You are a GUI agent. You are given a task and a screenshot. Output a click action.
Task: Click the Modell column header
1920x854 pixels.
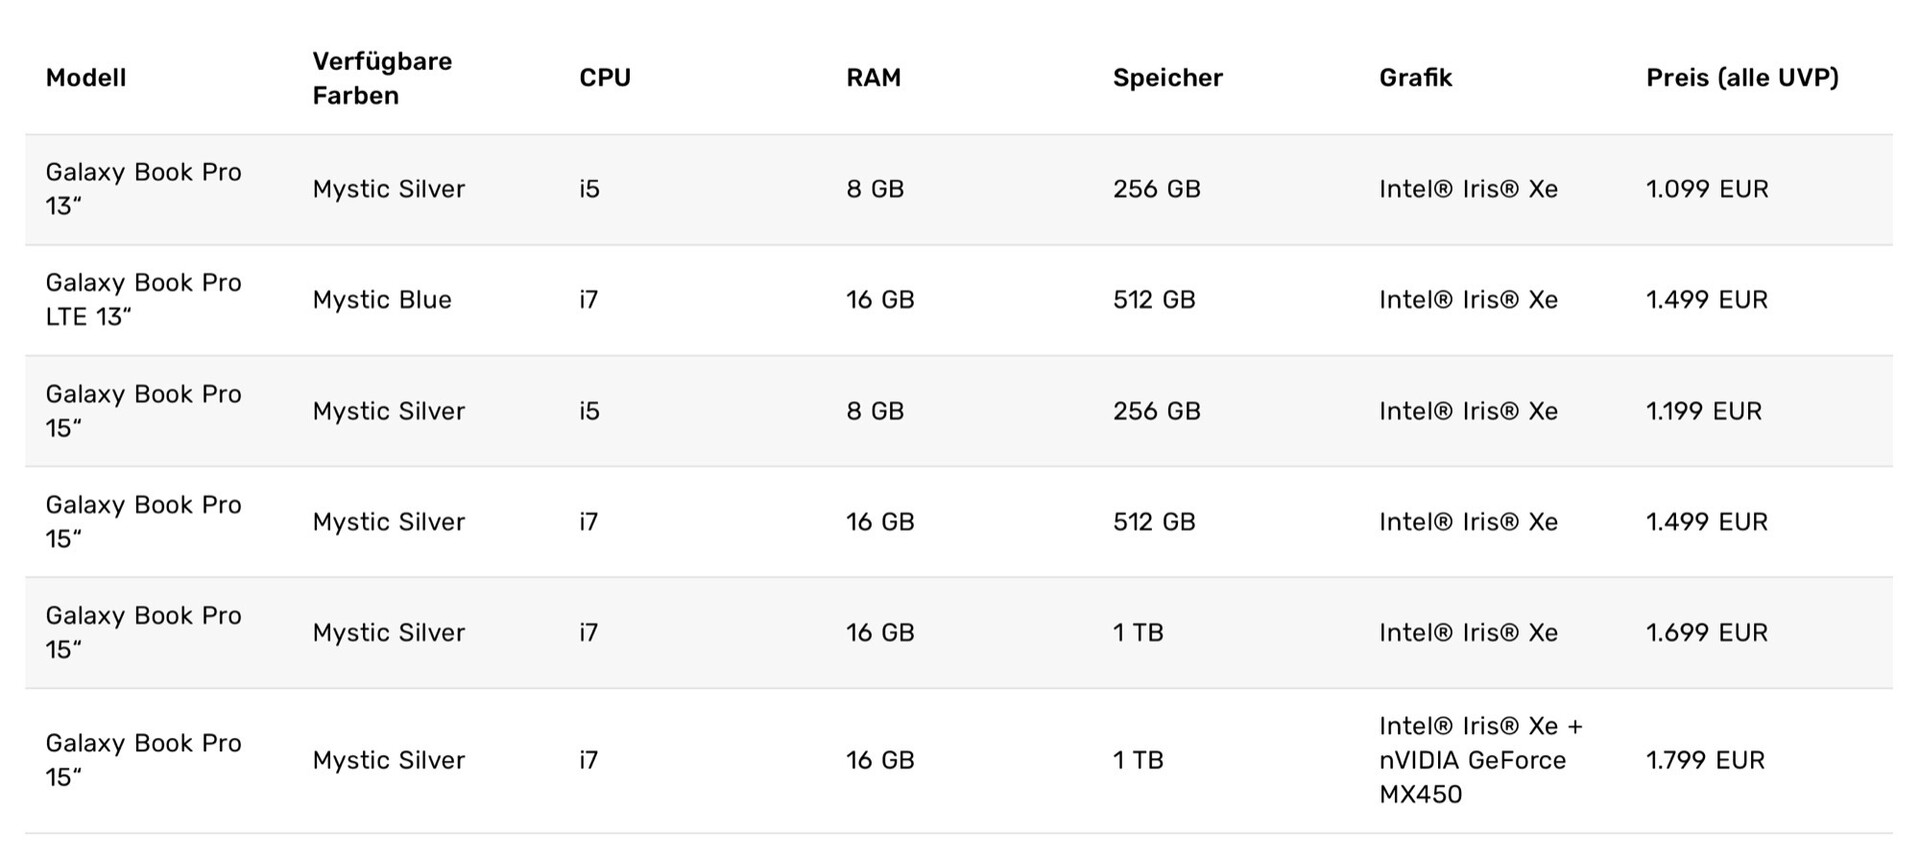[x=86, y=78]
